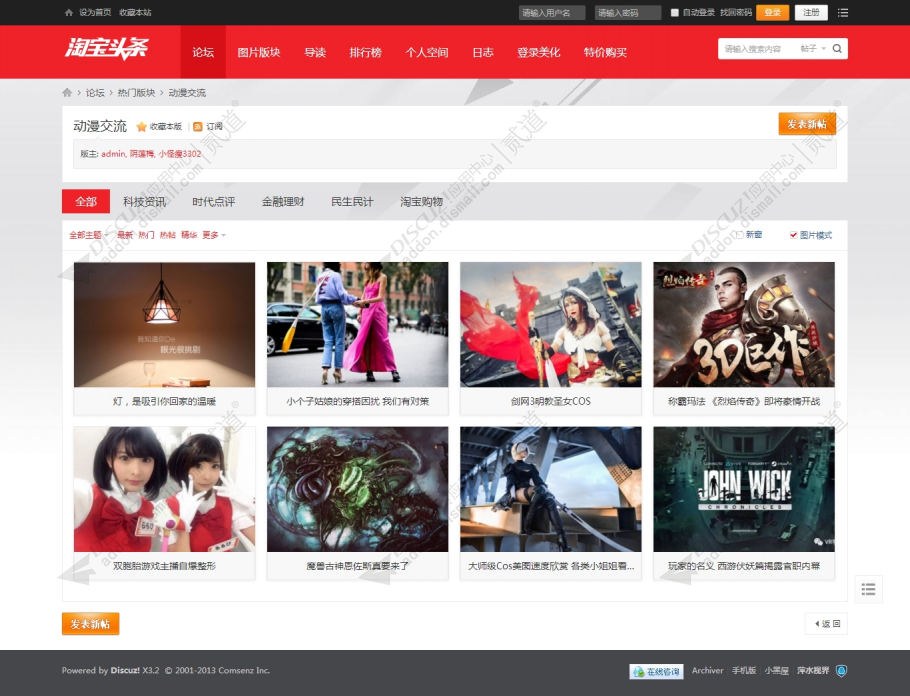Click the 在线咨询 footer badge
Viewport: 910px width, 696px height.
coord(656,671)
